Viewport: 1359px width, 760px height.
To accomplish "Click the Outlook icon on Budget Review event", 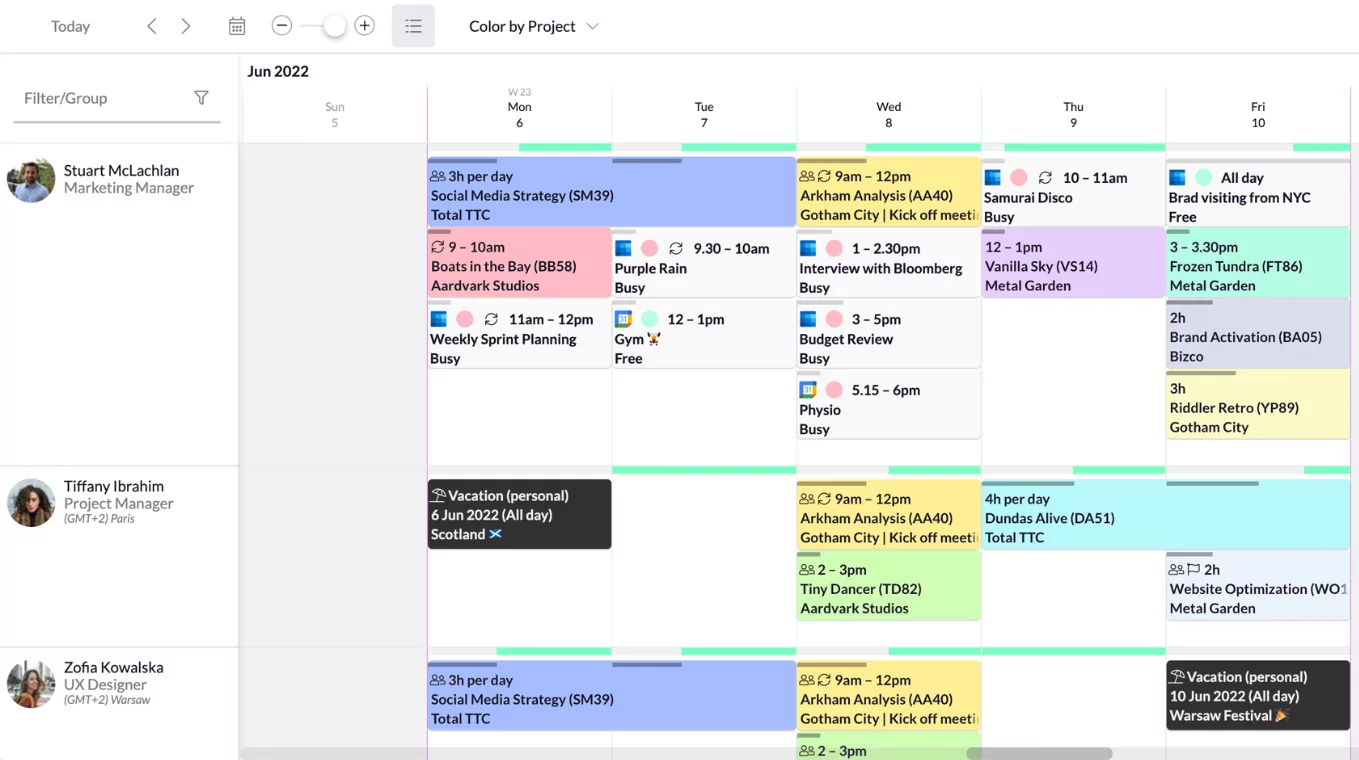I will point(808,319).
